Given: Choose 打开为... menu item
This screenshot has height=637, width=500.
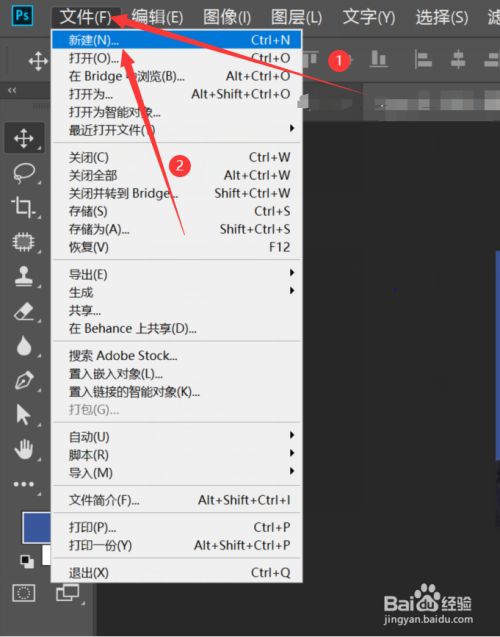Looking at the screenshot, I should [177, 94].
